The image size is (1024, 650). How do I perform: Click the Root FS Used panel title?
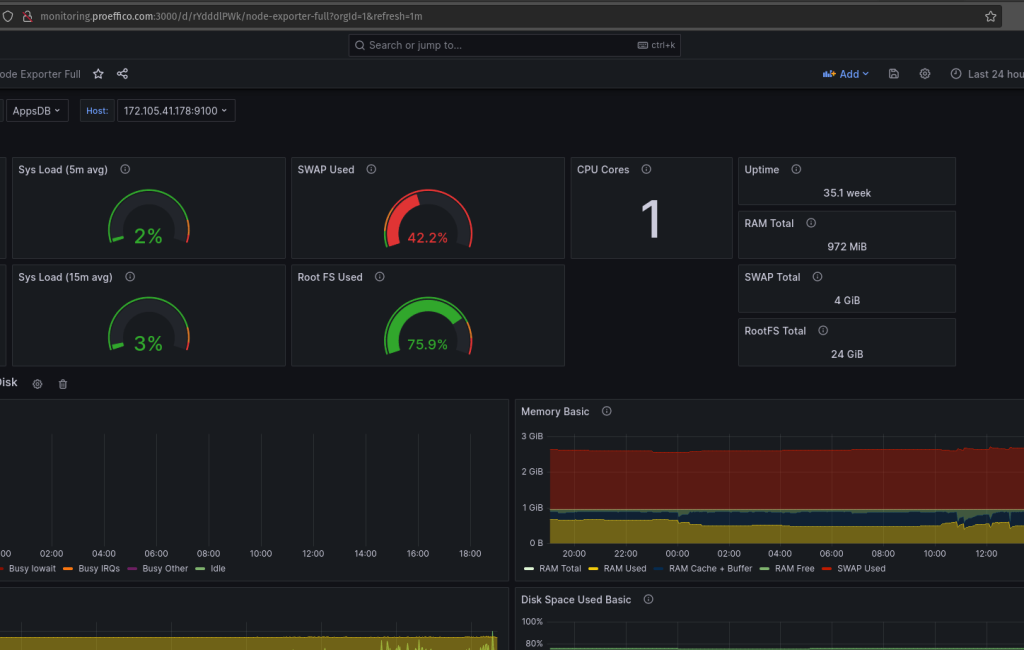point(330,277)
